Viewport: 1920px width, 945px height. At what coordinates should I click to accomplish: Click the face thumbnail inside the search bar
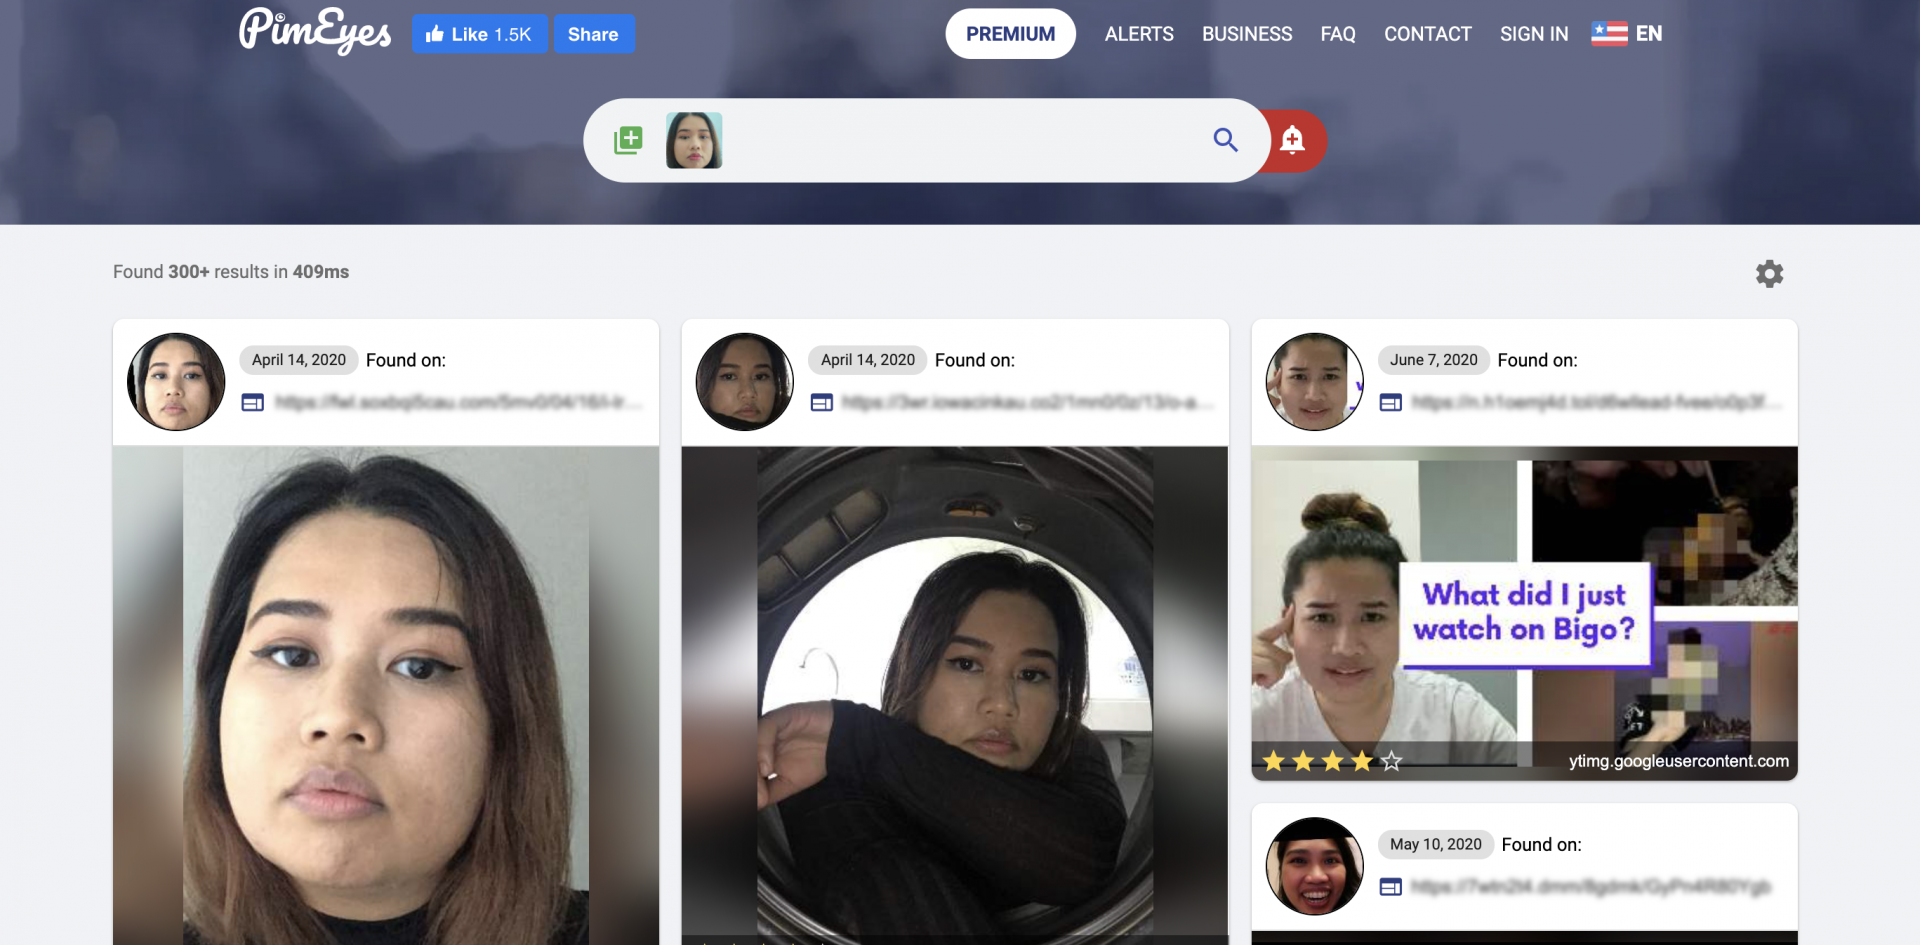[x=693, y=140]
